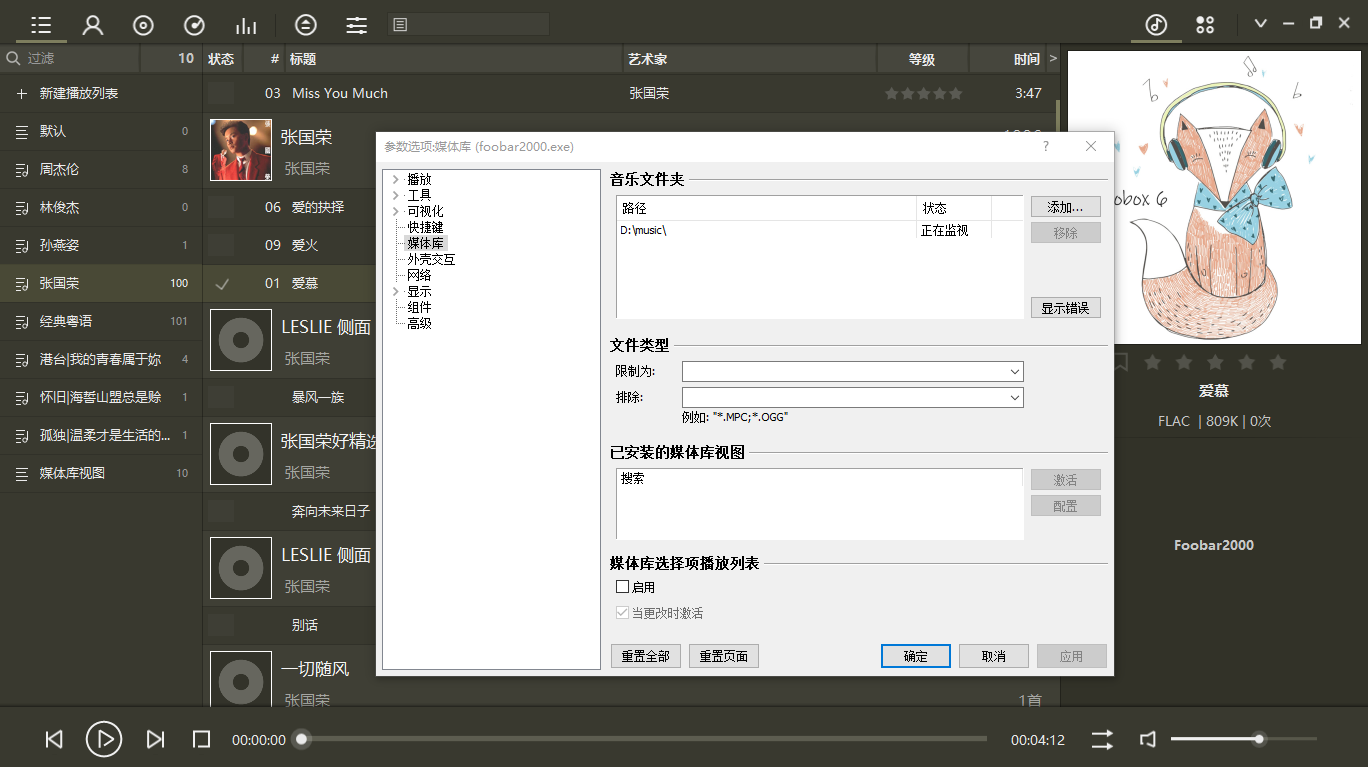Image resolution: width=1368 pixels, height=767 pixels.
Task: Open the 限制为 dropdown
Action: (853, 372)
